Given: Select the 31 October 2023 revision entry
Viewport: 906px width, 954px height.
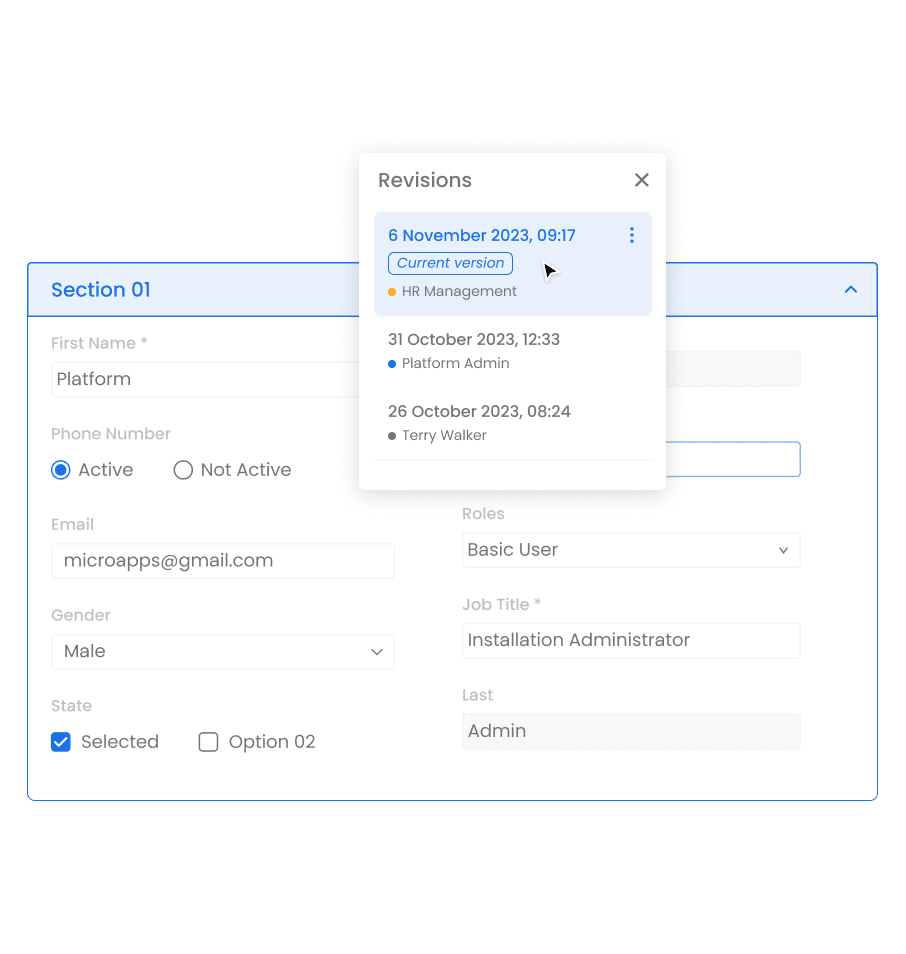Looking at the screenshot, I should (x=473, y=339).
